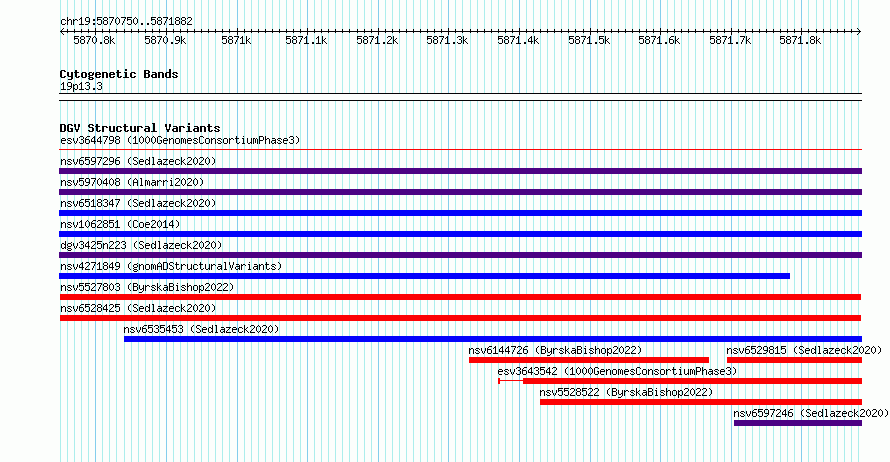Click the 5871.7k ruler tick label
This screenshot has width=890, height=462.
coord(730,40)
